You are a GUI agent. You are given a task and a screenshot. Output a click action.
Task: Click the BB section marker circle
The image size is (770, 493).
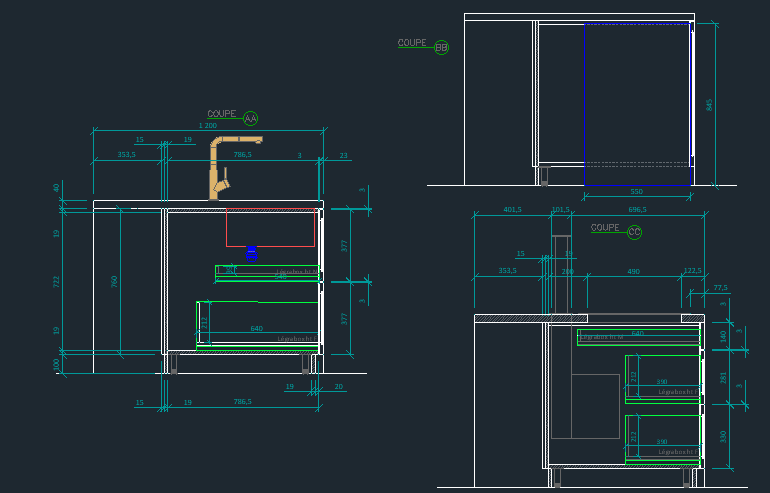pyautogui.click(x=441, y=47)
